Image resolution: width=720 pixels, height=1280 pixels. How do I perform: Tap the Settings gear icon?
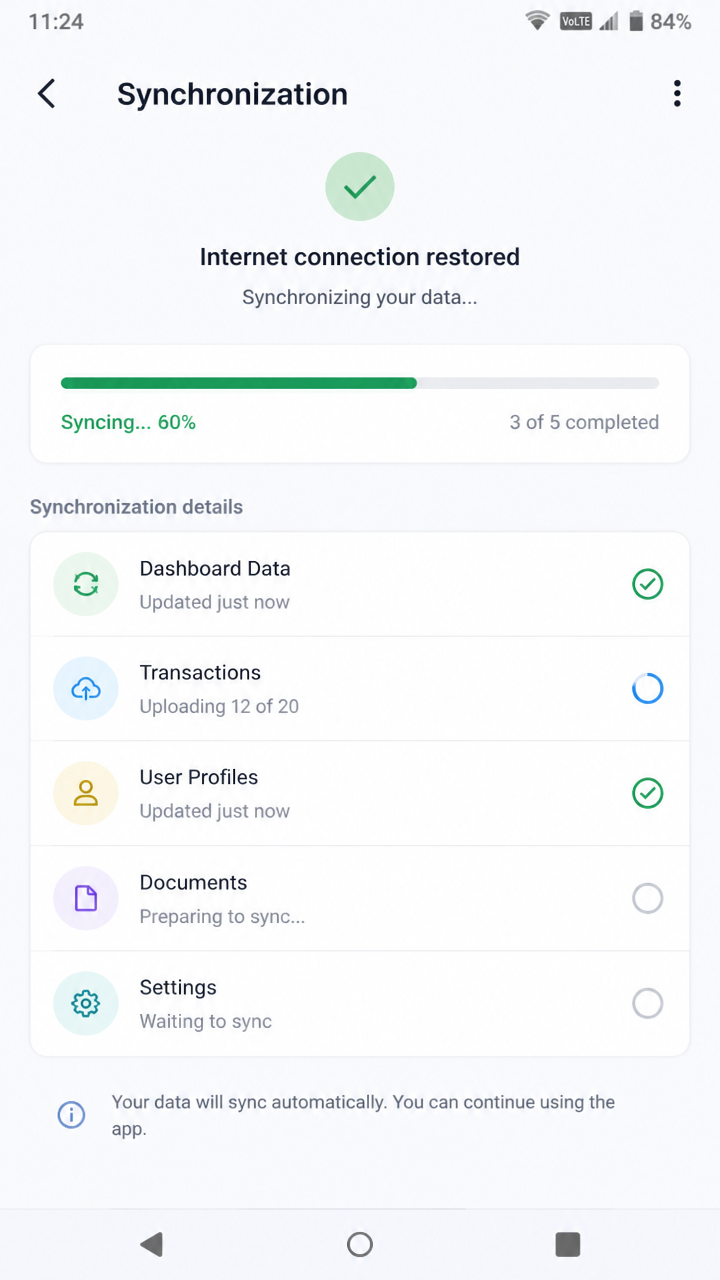tap(86, 1003)
